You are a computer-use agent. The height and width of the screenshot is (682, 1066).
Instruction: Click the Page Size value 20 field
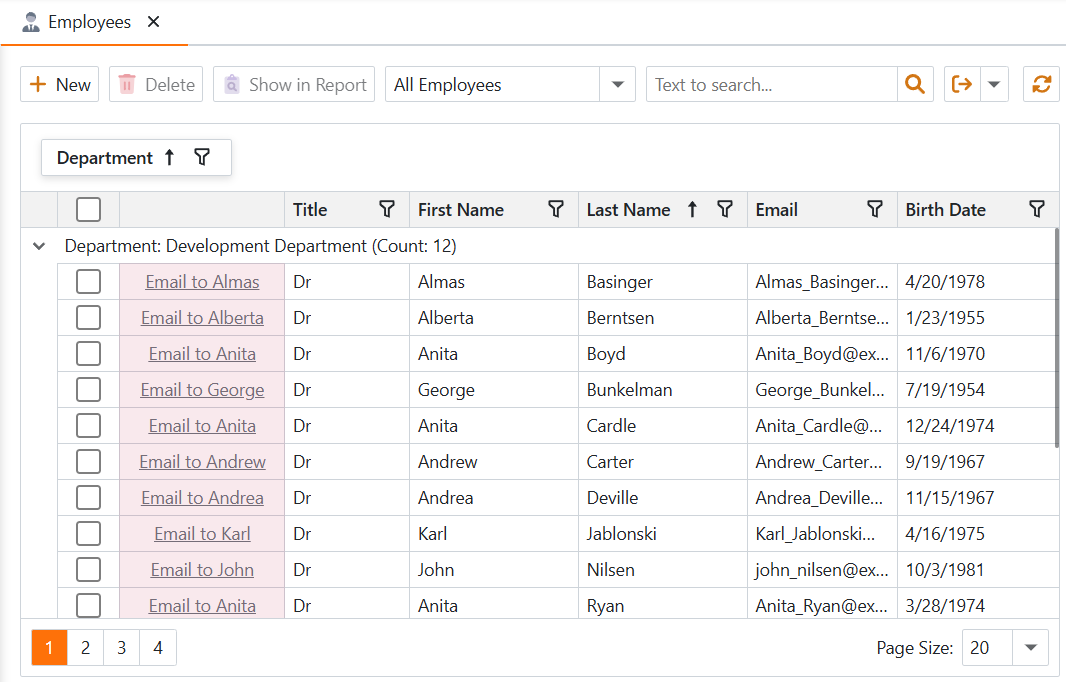pyautogui.click(x=987, y=647)
